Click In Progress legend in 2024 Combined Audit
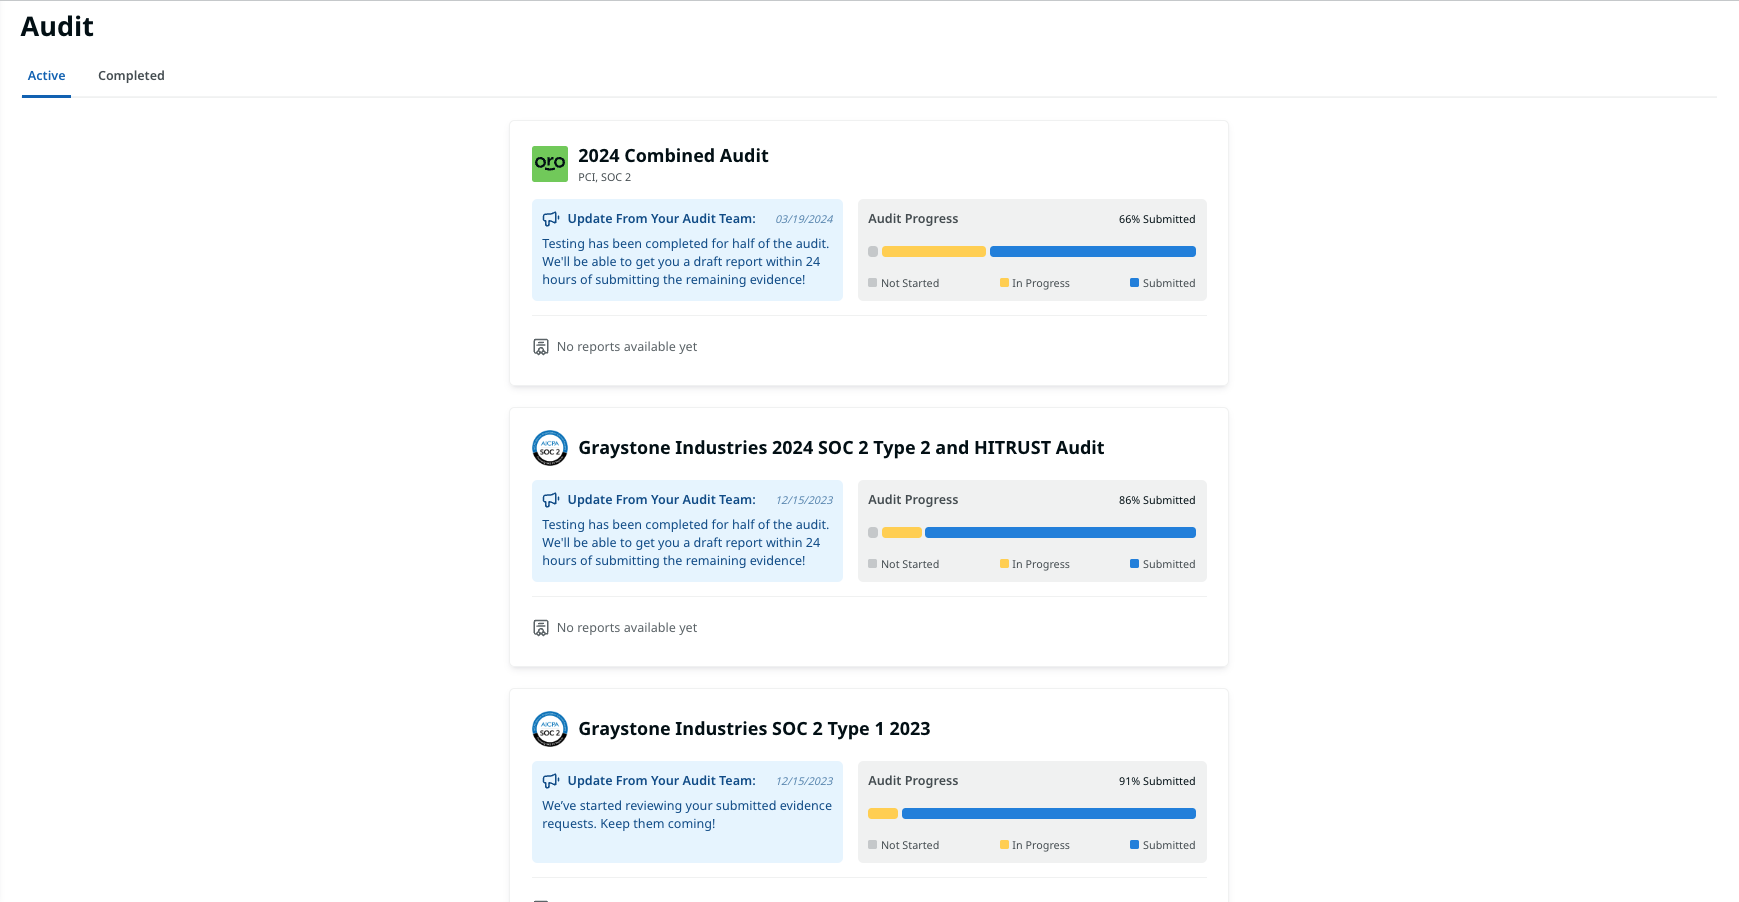1739x902 pixels. click(1035, 283)
